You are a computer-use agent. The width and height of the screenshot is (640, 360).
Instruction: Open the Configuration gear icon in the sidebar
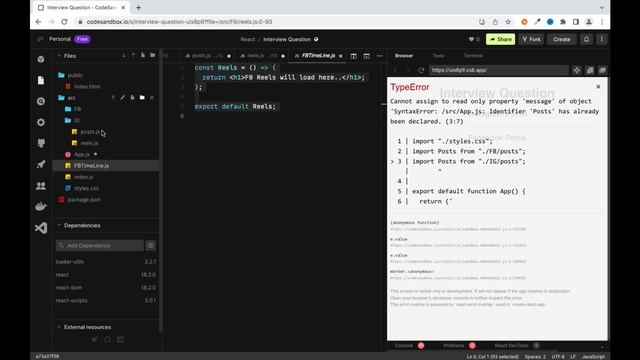[41, 122]
